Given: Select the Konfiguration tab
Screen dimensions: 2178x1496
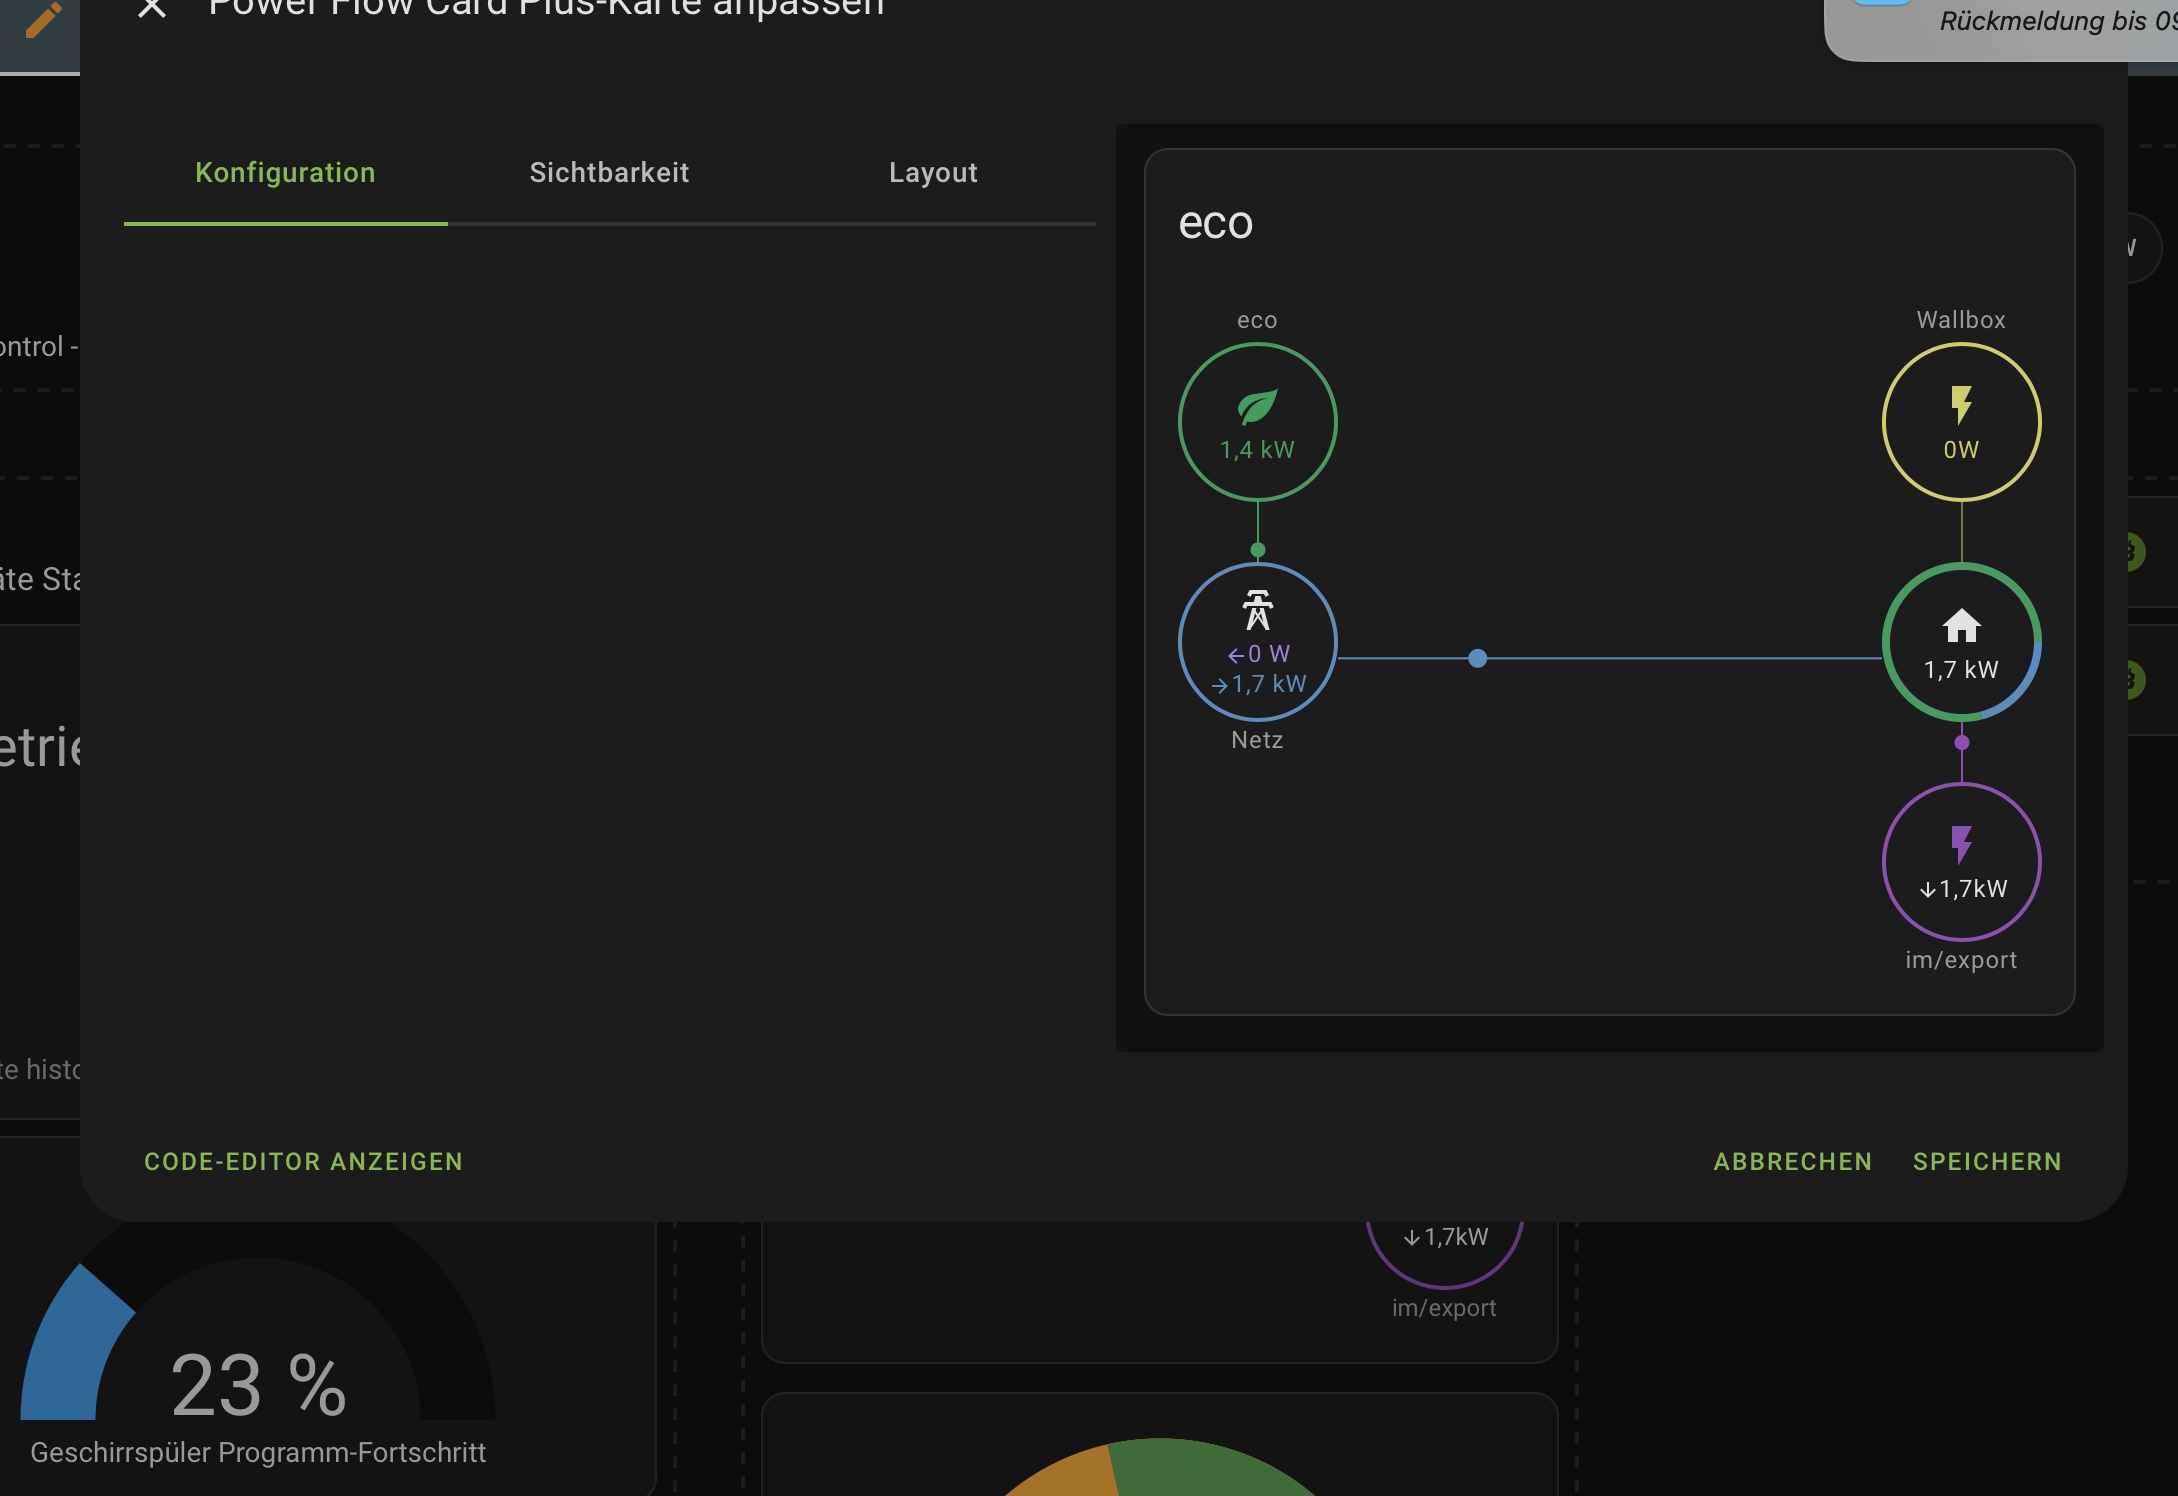Looking at the screenshot, I should click(x=285, y=173).
